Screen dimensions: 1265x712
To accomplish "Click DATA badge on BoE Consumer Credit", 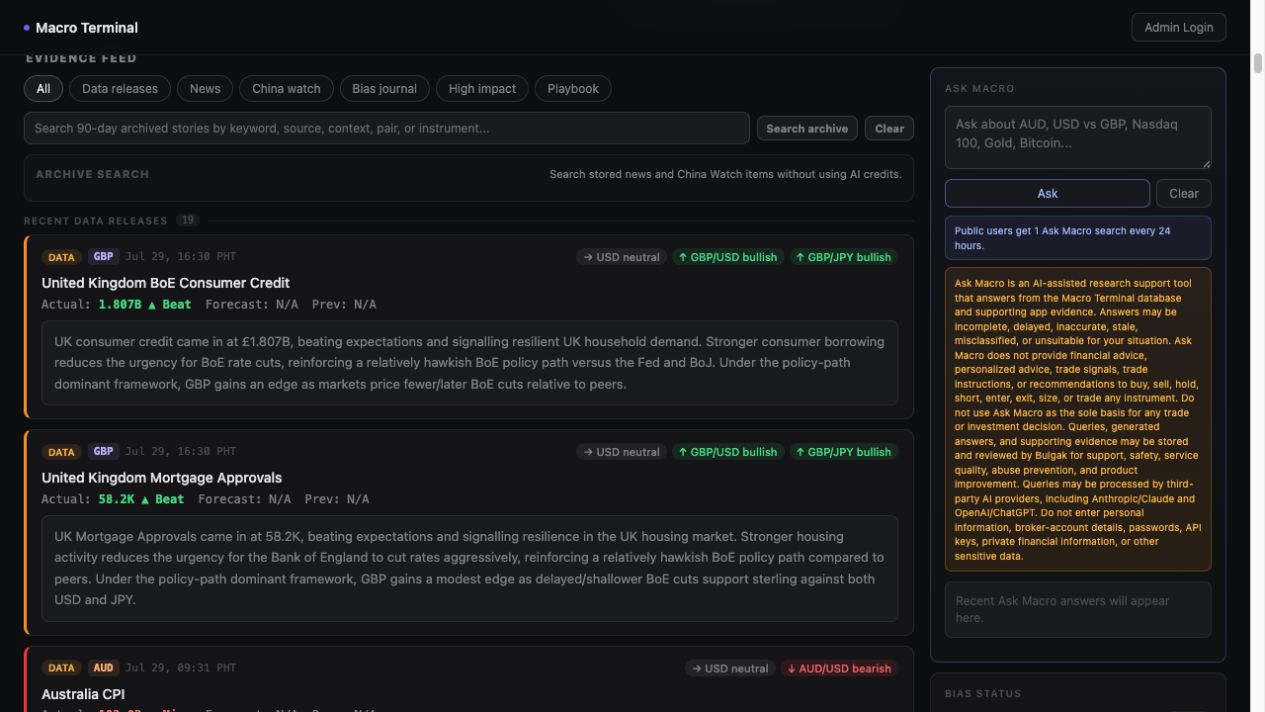I will click(62, 257).
